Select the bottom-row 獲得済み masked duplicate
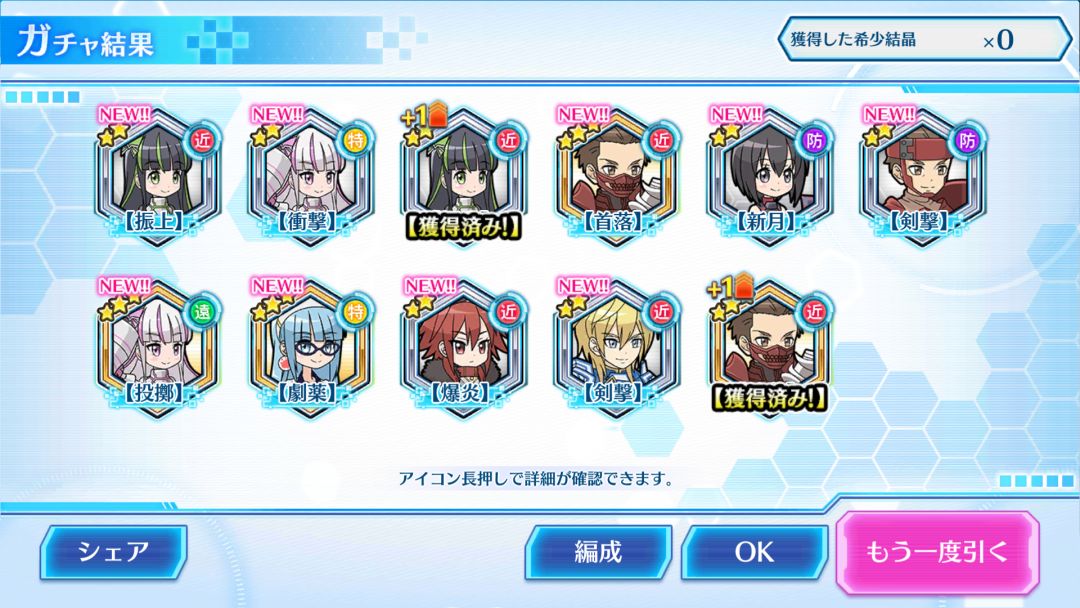Screen dimensions: 1080x608 (769, 348)
